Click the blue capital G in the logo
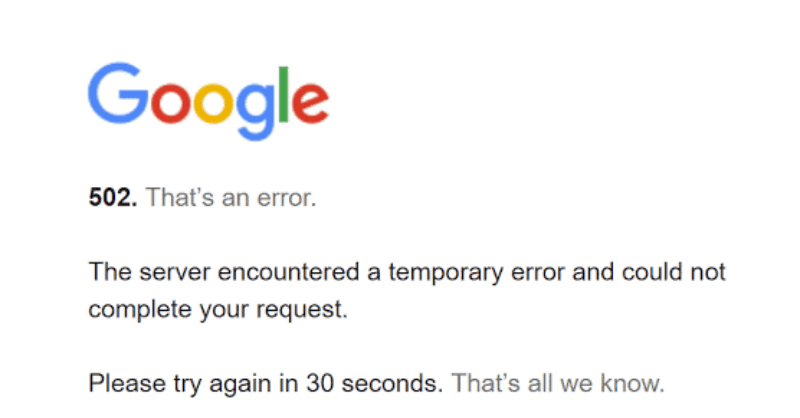800x418 pixels. [x=119, y=96]
